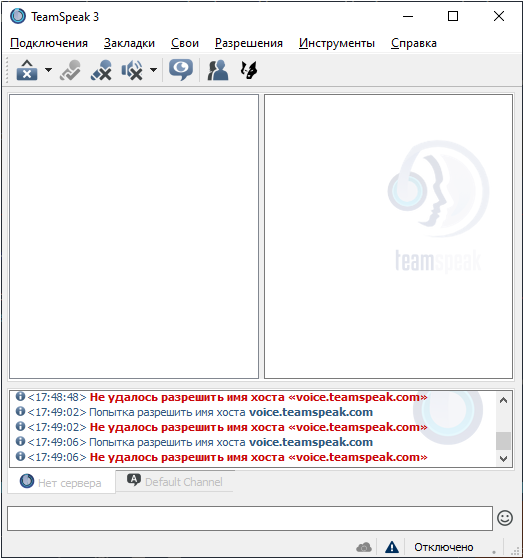Viewport: 524px width, 559px height.
Task: Click the chat log scroll down arrow
Action: pyautogui.click(x=503, y=458)
